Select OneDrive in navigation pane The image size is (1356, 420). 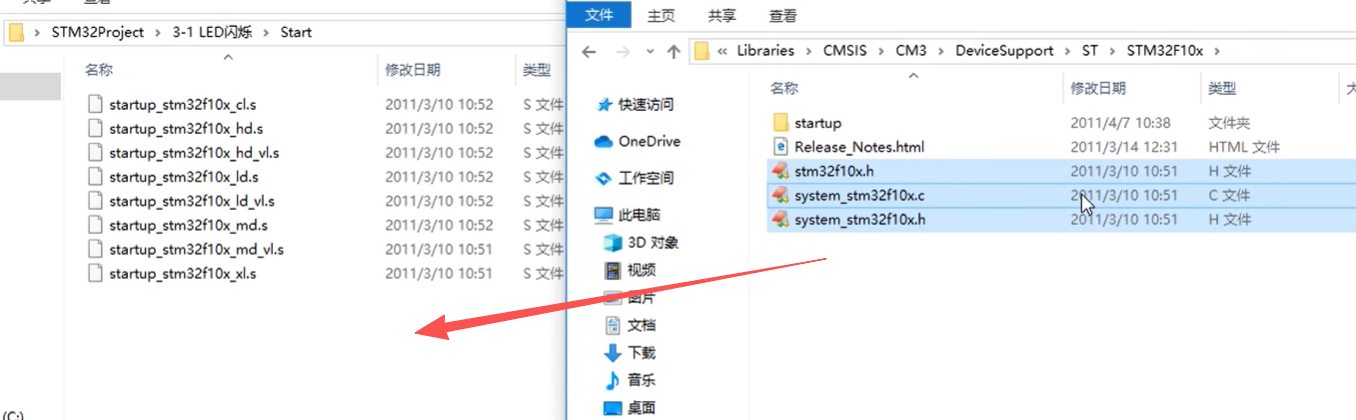tap(651, 141)
